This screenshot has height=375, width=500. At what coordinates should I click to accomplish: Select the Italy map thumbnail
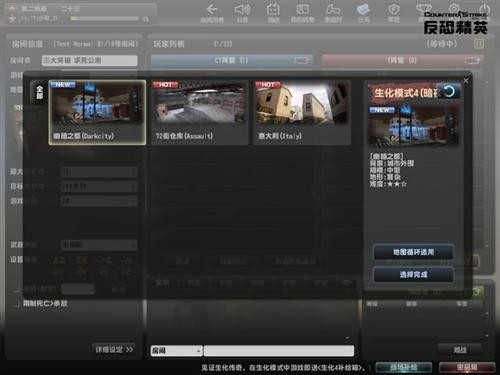click(302, 112)
